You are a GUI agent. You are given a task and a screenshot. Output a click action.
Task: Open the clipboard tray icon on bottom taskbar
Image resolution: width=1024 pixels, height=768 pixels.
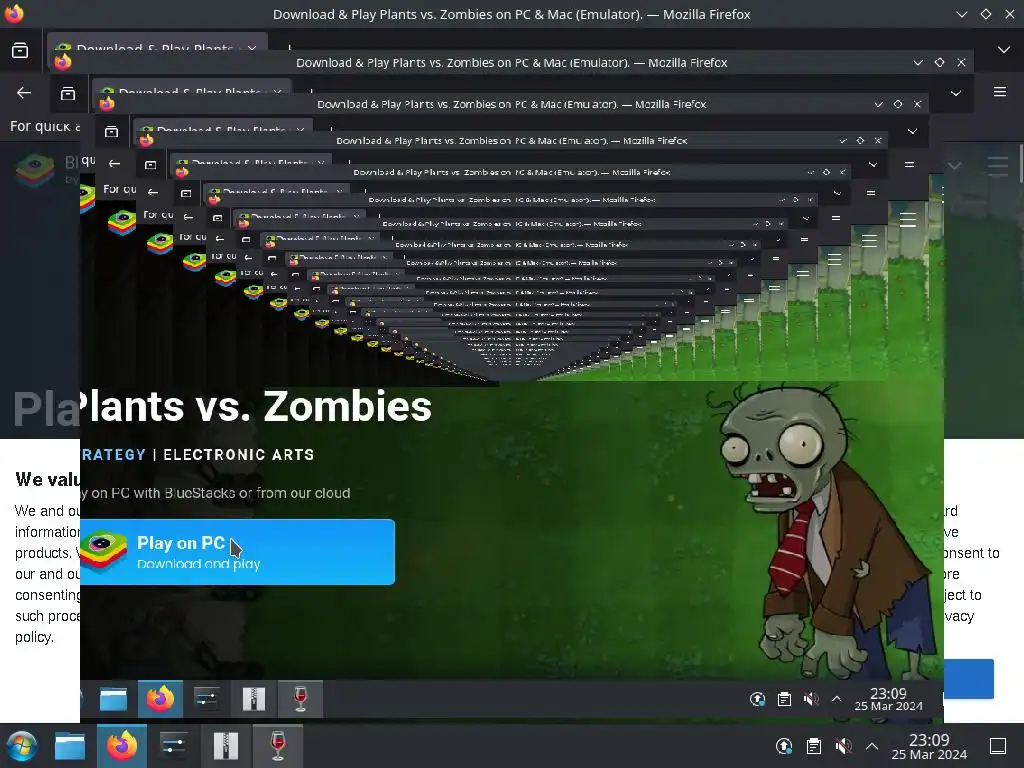coord(813,746)
